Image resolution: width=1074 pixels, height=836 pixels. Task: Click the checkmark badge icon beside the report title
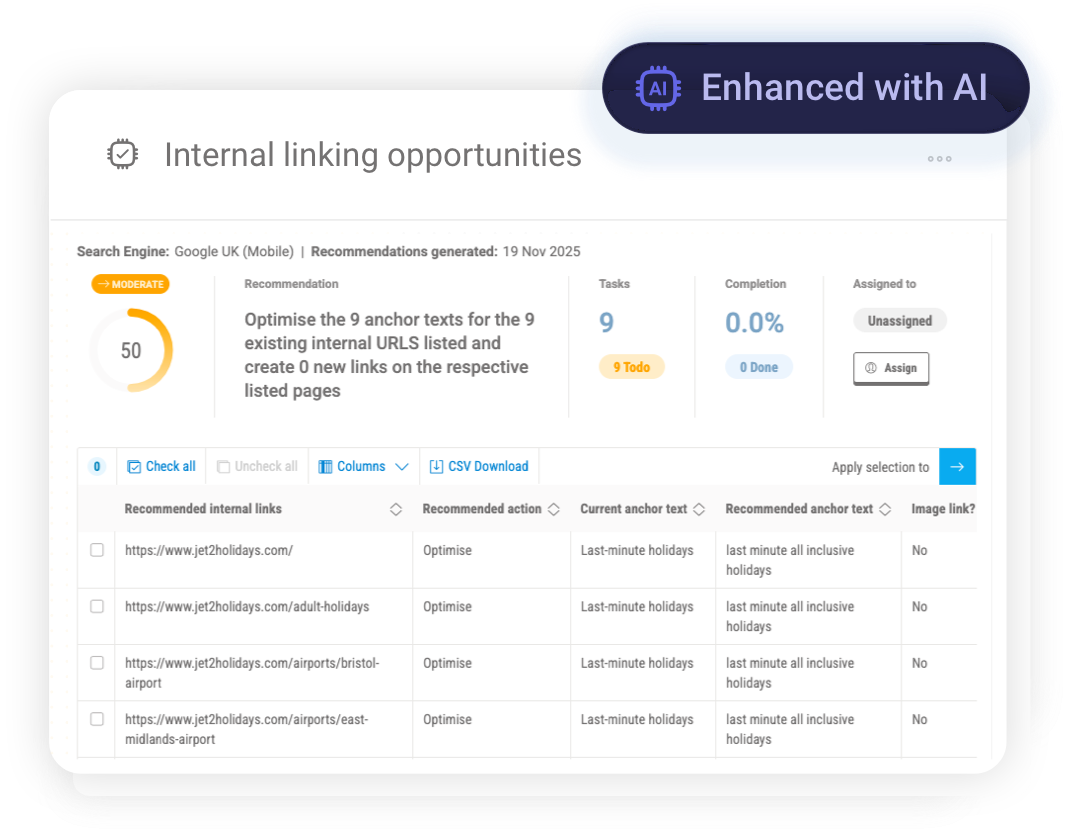click(122, 154)
